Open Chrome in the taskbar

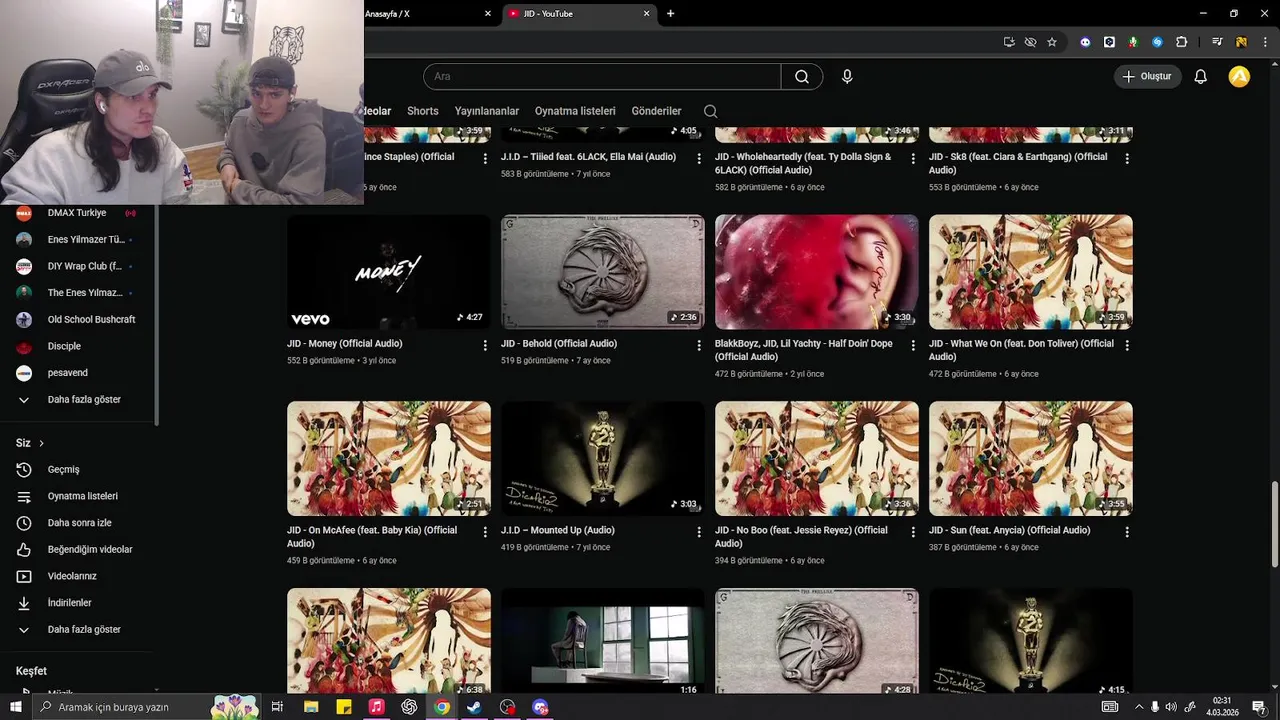pyautogui.click(x=441, y=707)
